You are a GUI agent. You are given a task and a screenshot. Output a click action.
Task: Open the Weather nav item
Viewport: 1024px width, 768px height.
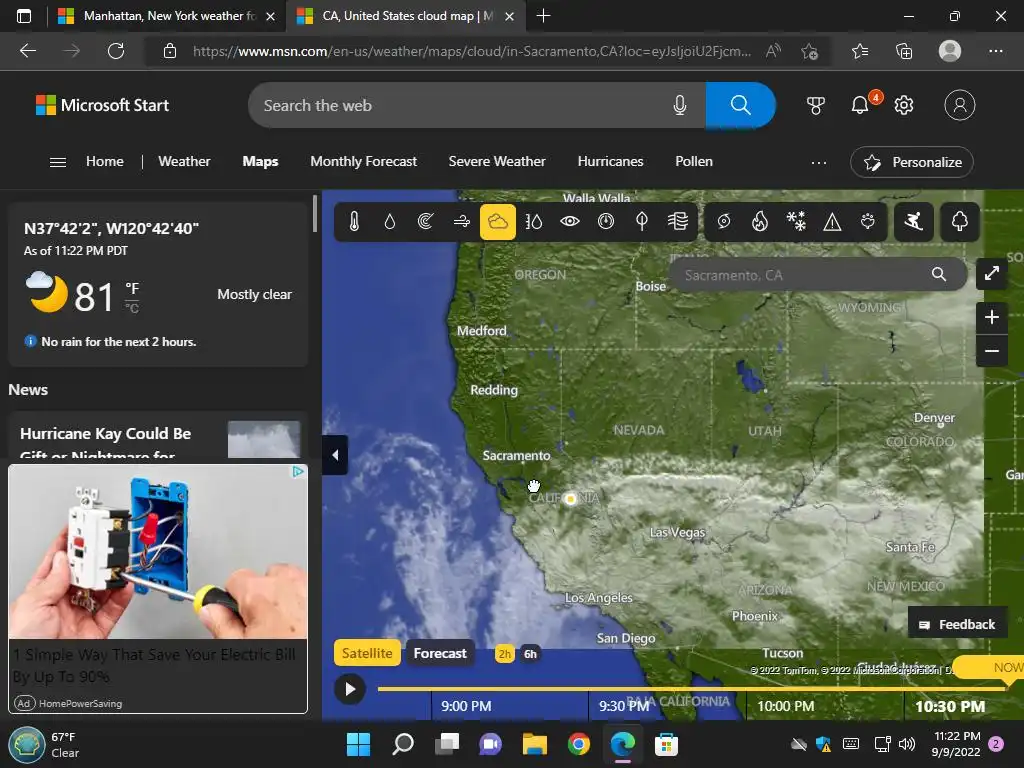(184, 161)
